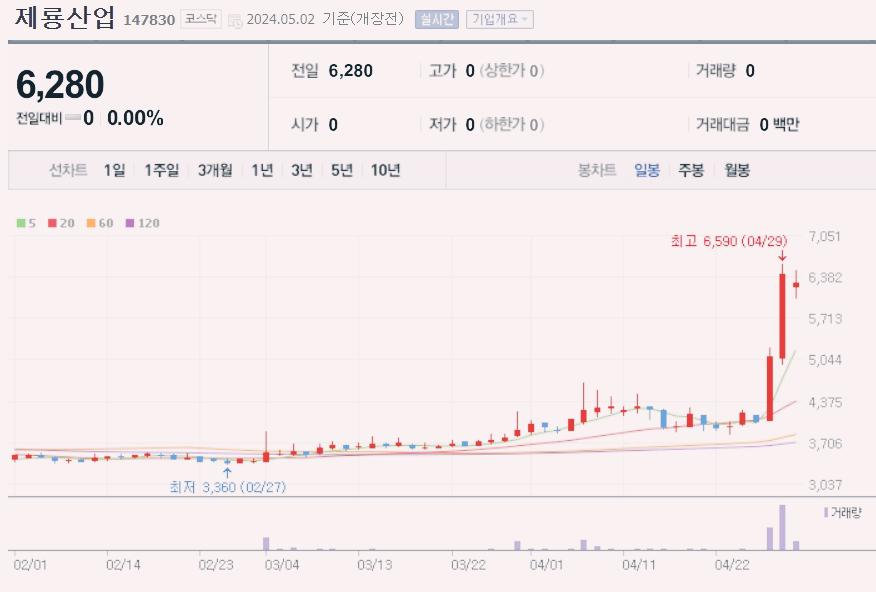Click the clock icon beside the date
This screenshot has width=876, height=592.
[x=235, y=21]
